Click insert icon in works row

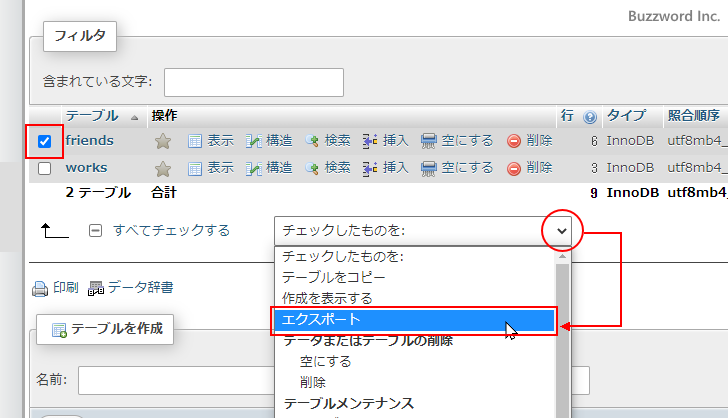(x=370, y=169)
